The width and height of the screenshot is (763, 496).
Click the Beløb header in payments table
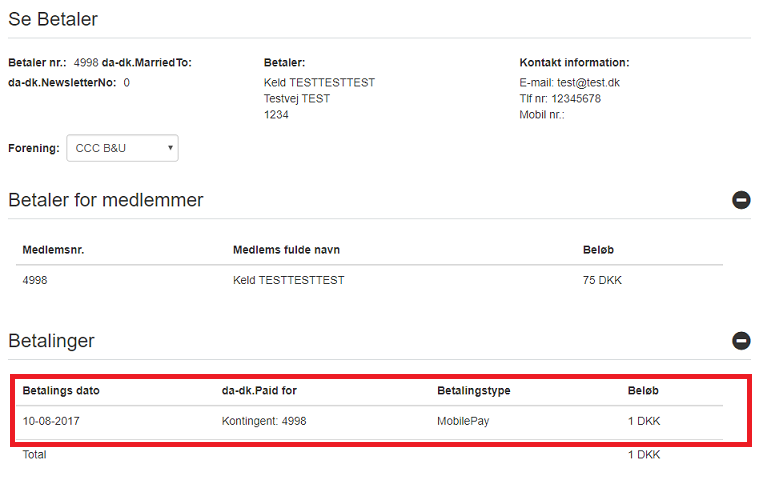pyautogui.click(x=643, y=390)
